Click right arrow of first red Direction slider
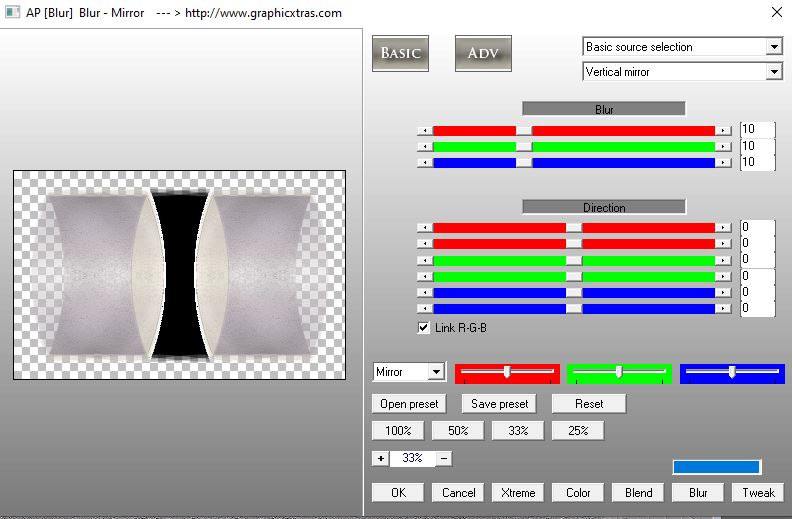The width and height of the screenshot is (792, 519). tap(723, 228)
